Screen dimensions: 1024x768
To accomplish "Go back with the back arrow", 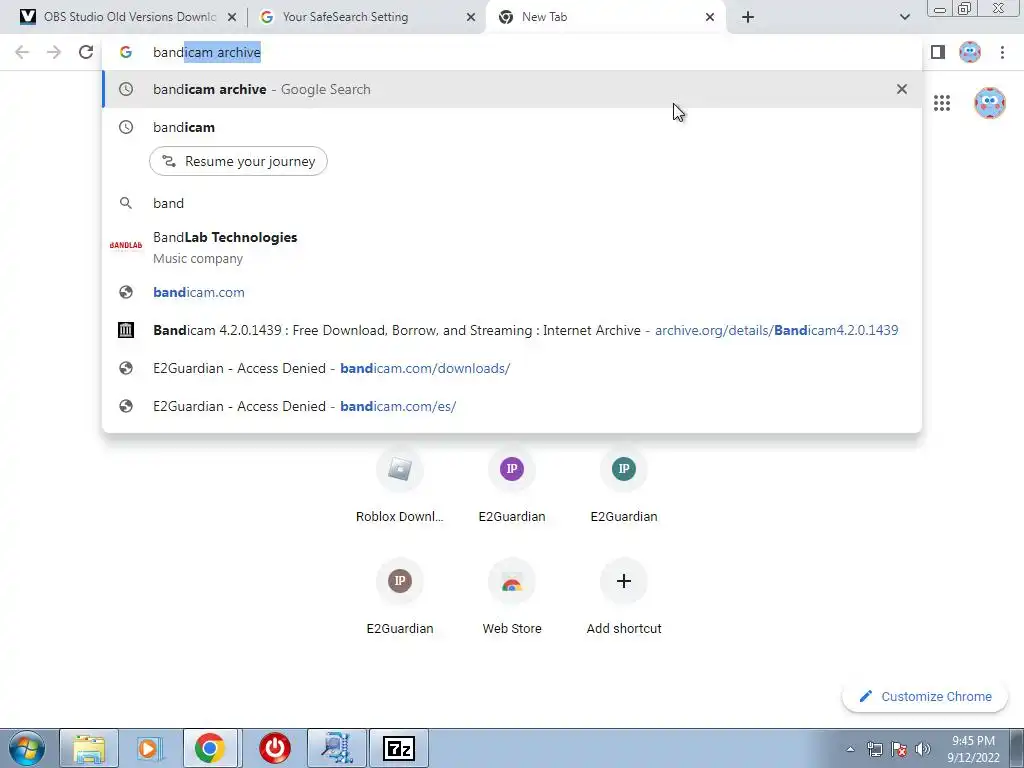I will point(22,52).
